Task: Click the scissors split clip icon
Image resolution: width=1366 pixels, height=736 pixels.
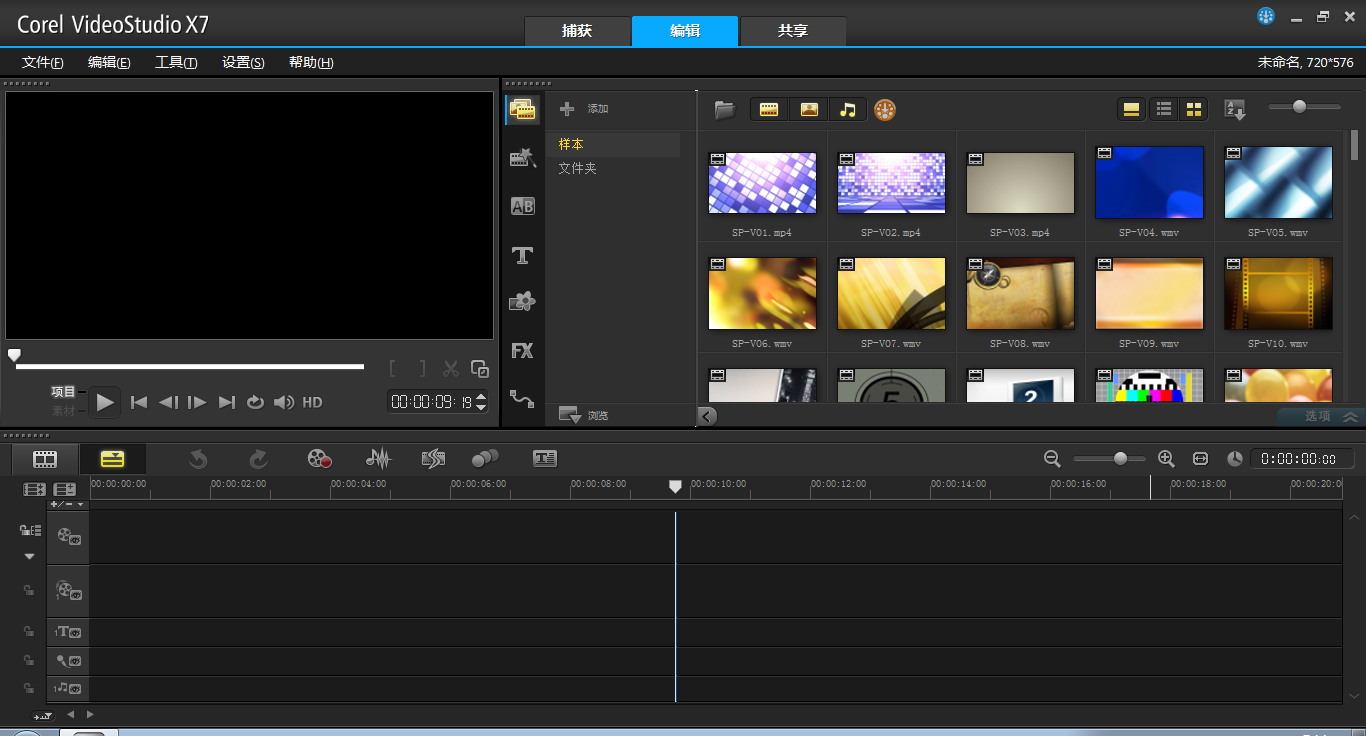Action: tap(451, 369)
